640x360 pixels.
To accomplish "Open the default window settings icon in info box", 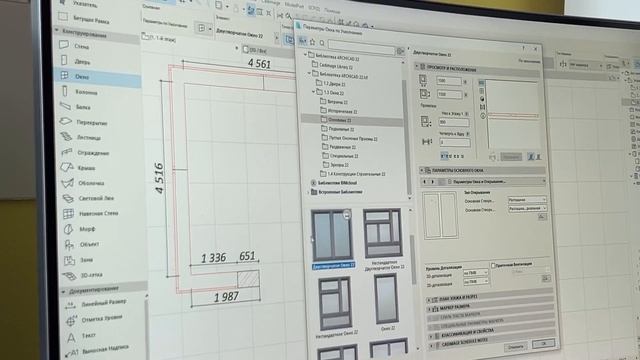I will coord(202,28).
